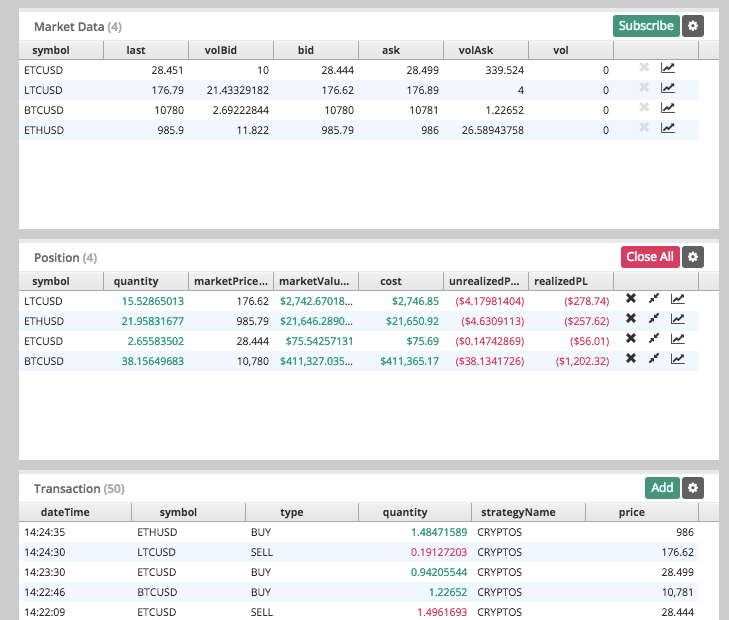Close the LTCUSD position with X icon
729x620 pixels.
point(631,299)
